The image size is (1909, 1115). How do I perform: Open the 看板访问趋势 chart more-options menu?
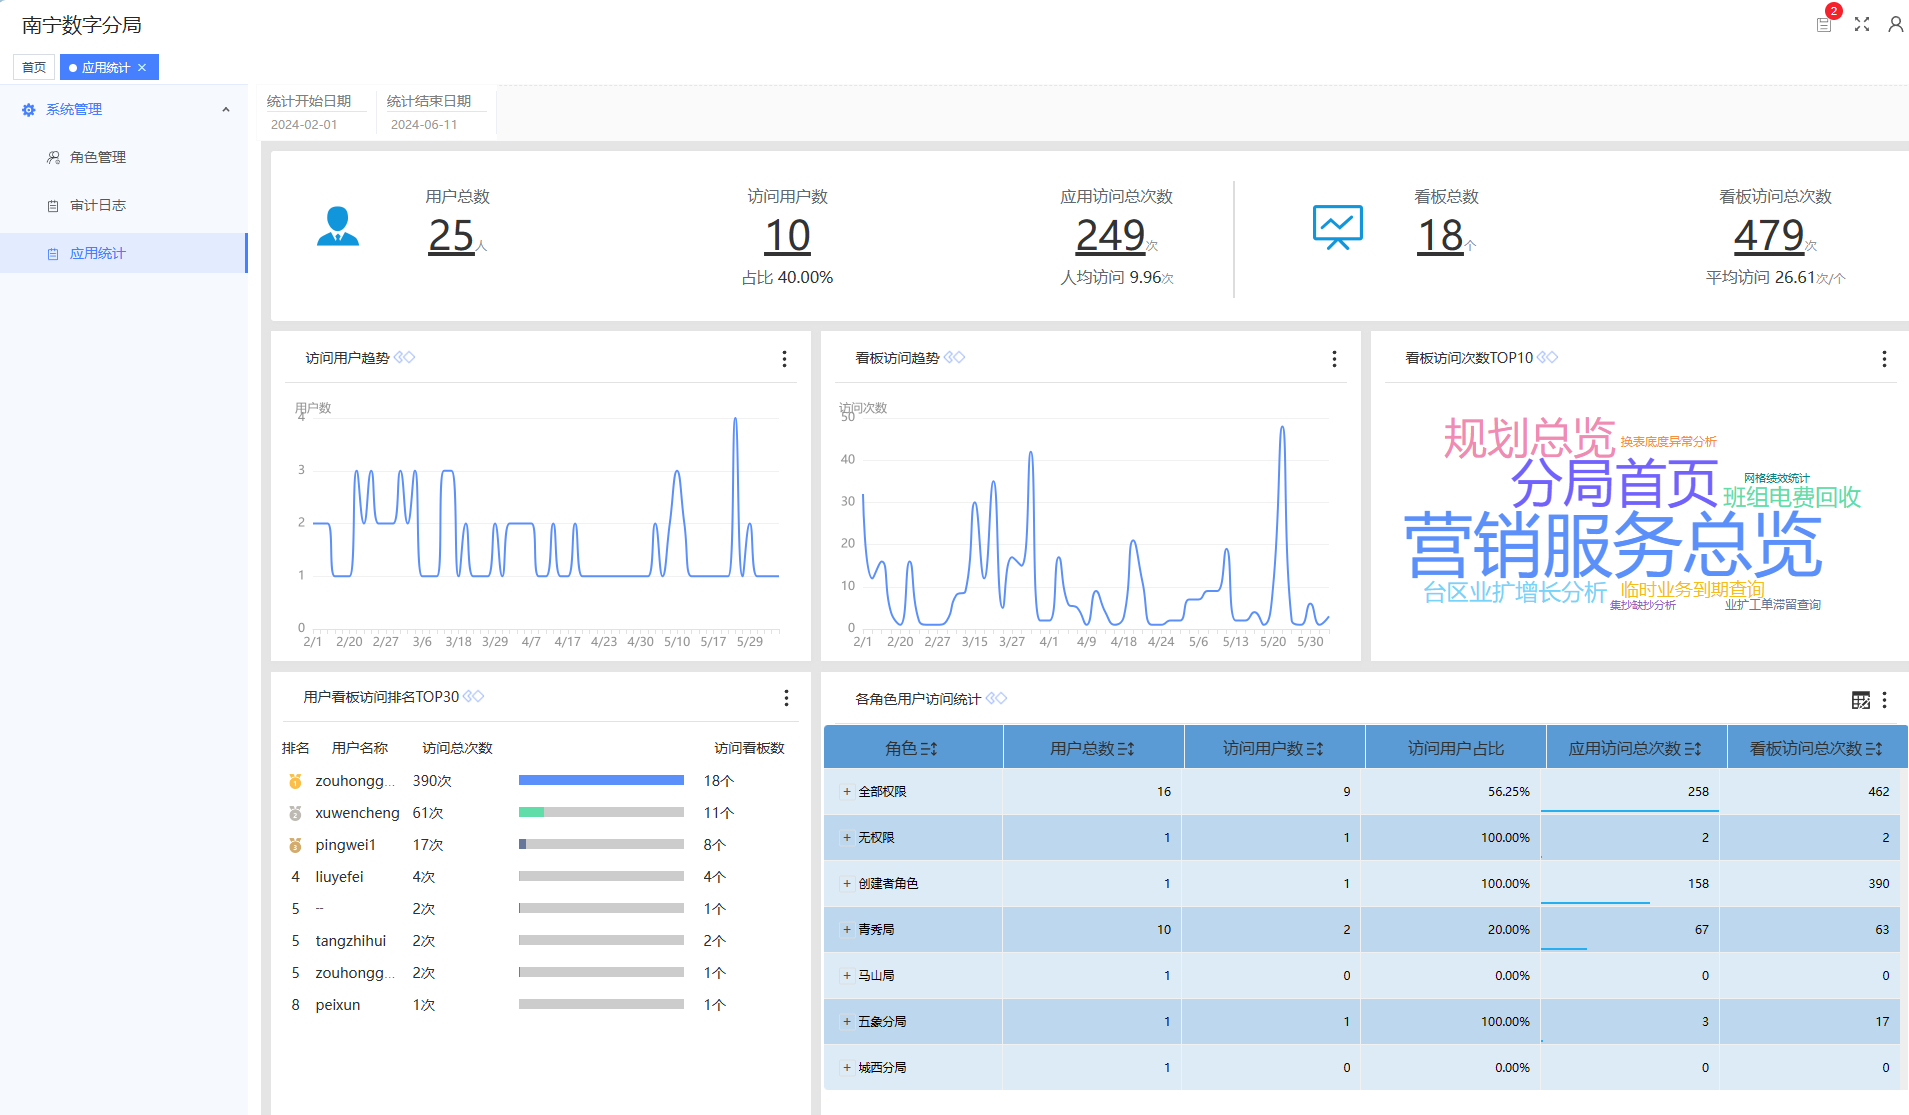coord(1334,359)
